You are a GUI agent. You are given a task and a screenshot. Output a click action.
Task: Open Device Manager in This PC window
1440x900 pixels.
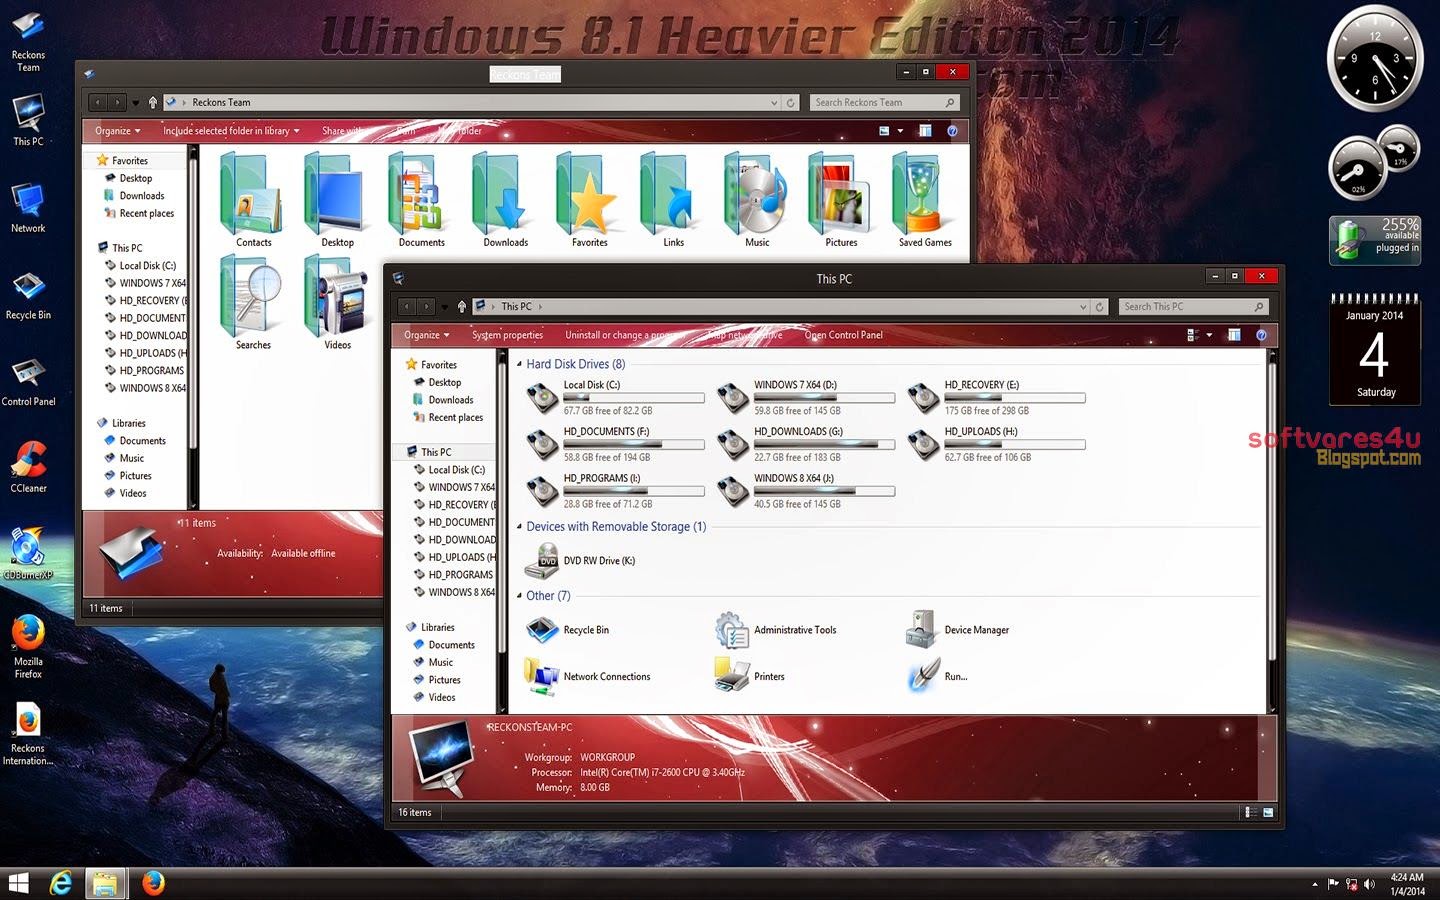(x=957, y=630)
